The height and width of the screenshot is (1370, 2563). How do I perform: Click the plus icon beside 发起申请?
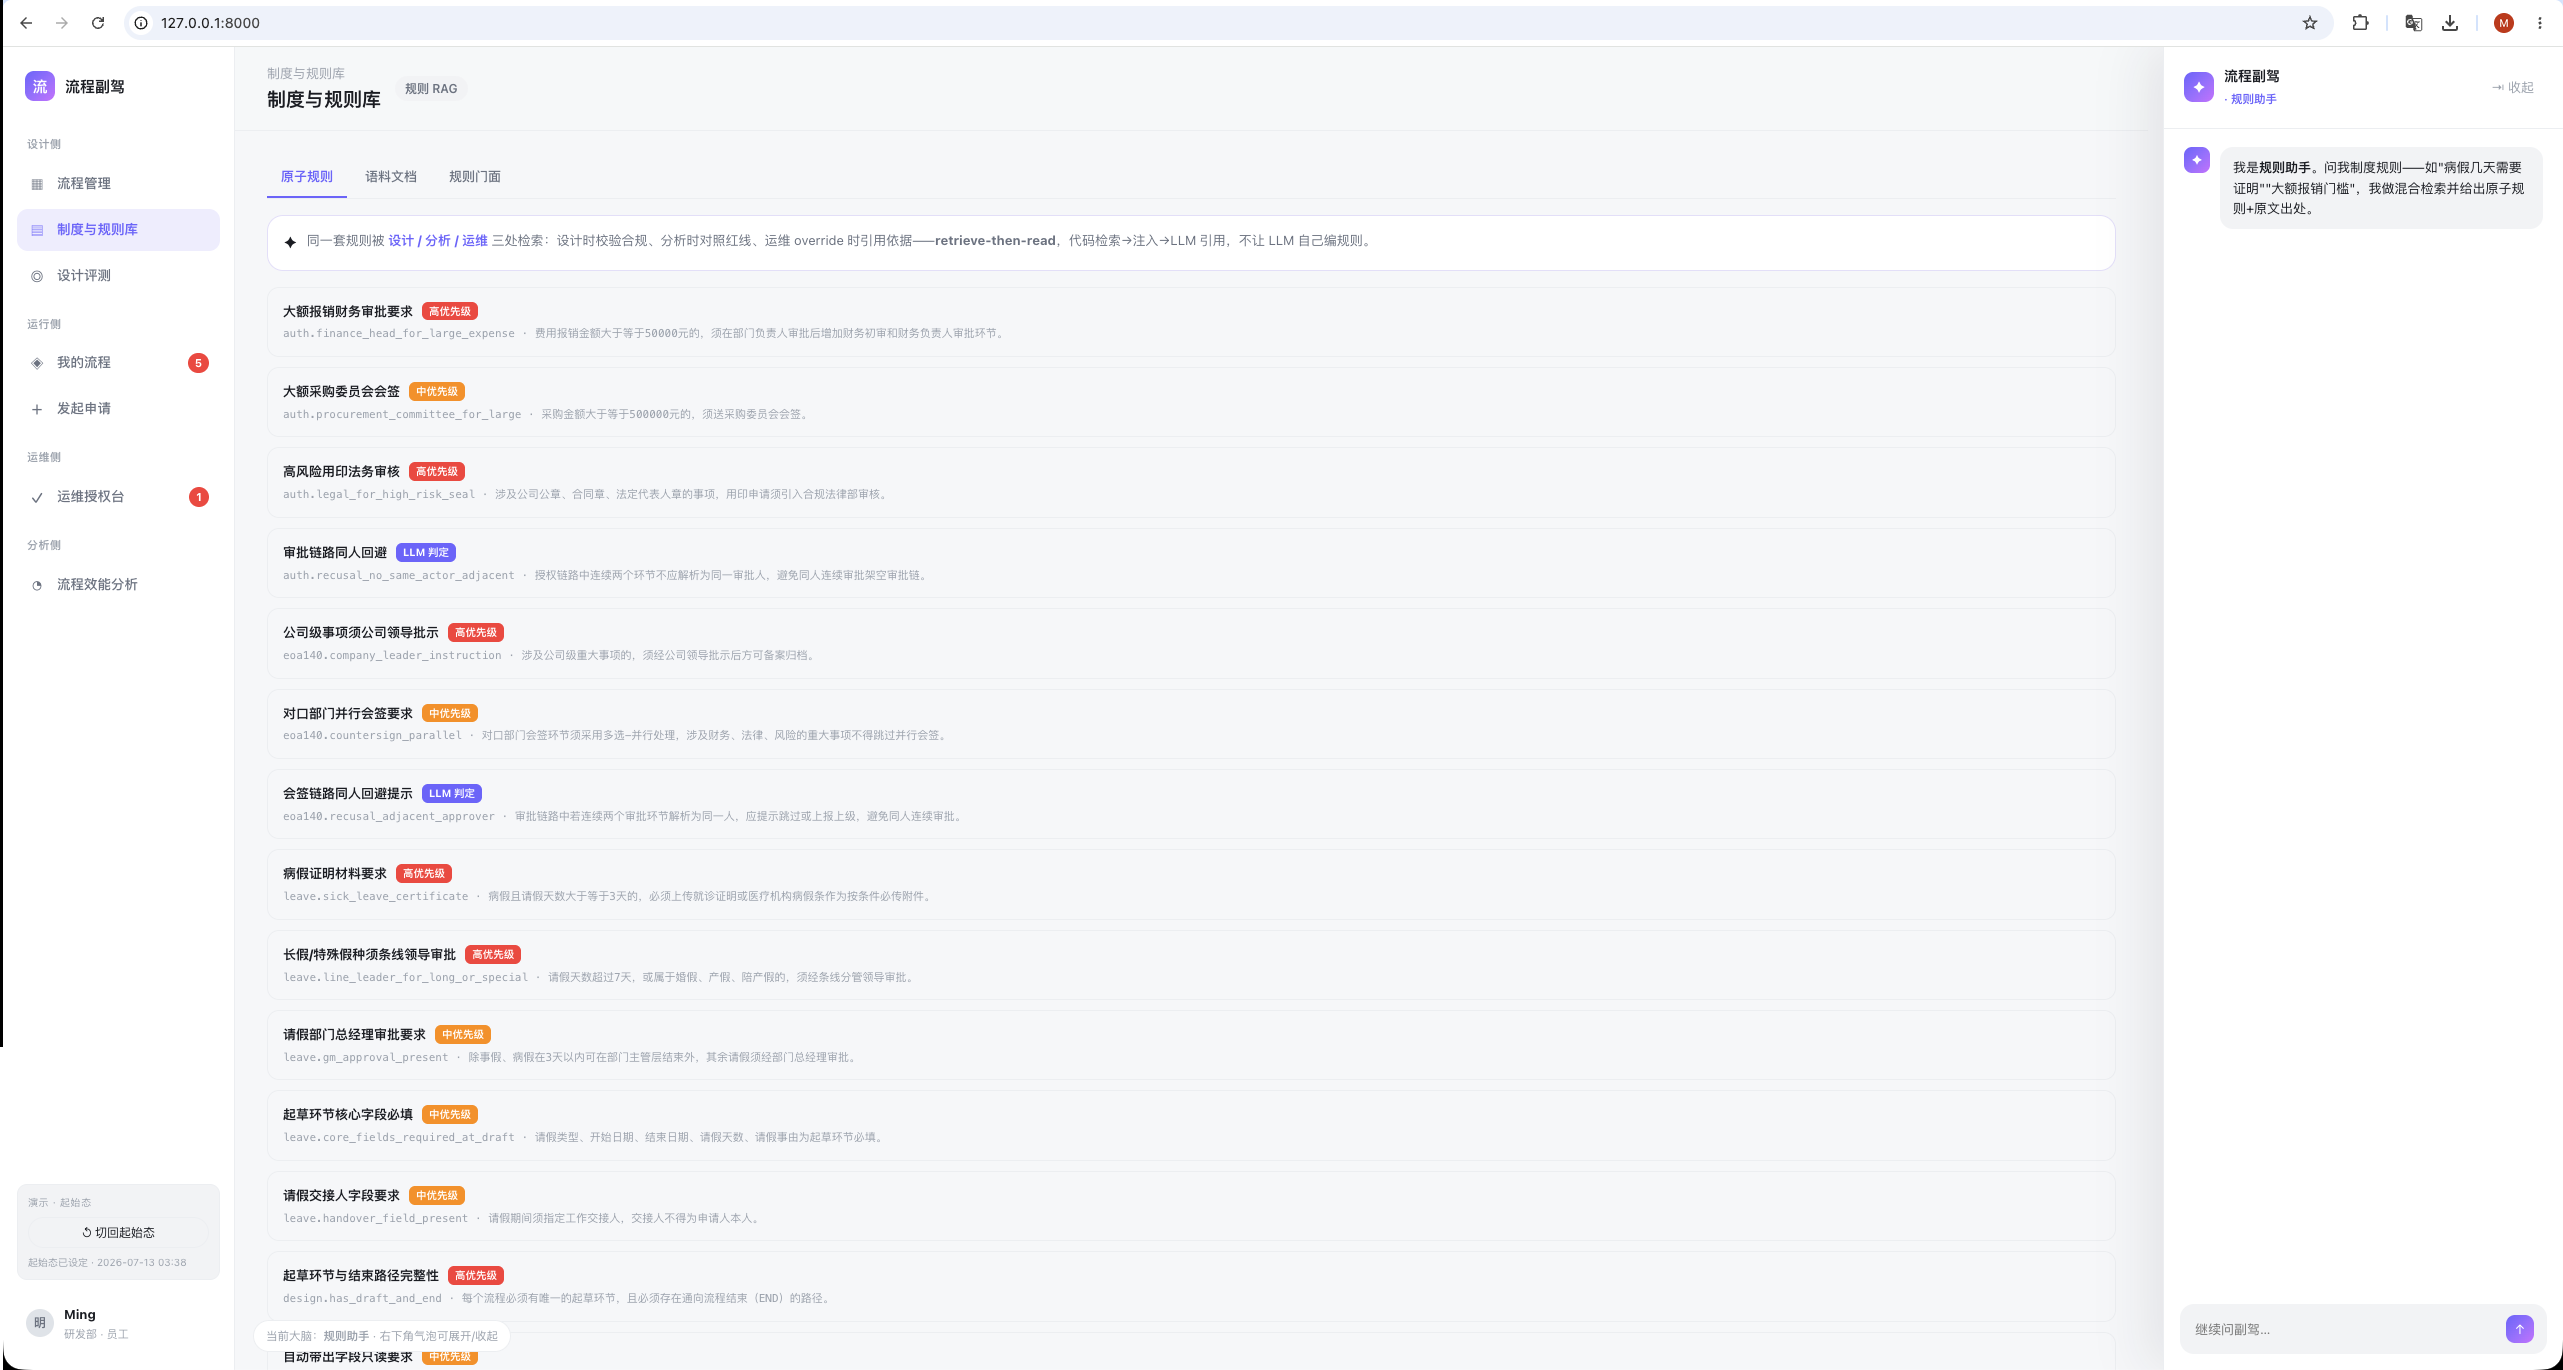coord(37,409)
